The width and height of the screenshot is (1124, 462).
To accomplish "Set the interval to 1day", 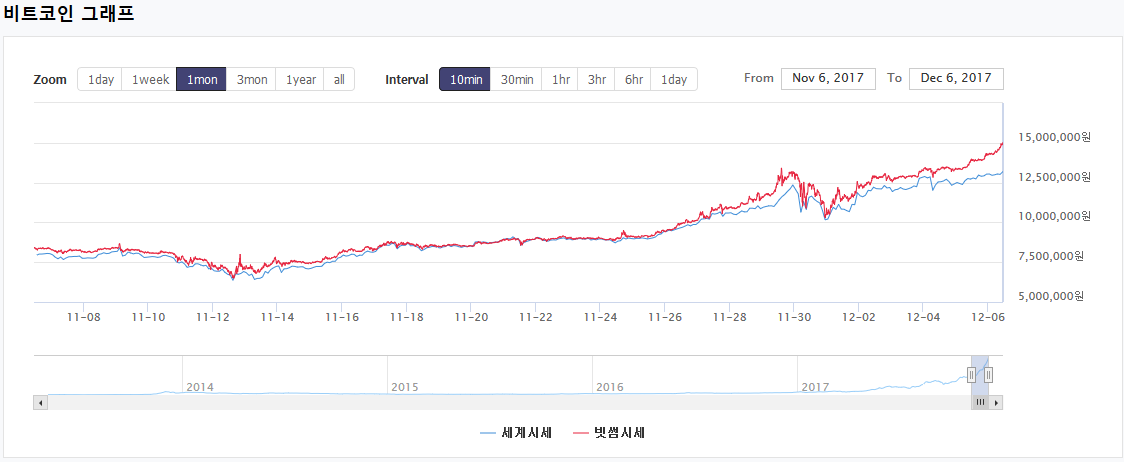I will 674,80.
